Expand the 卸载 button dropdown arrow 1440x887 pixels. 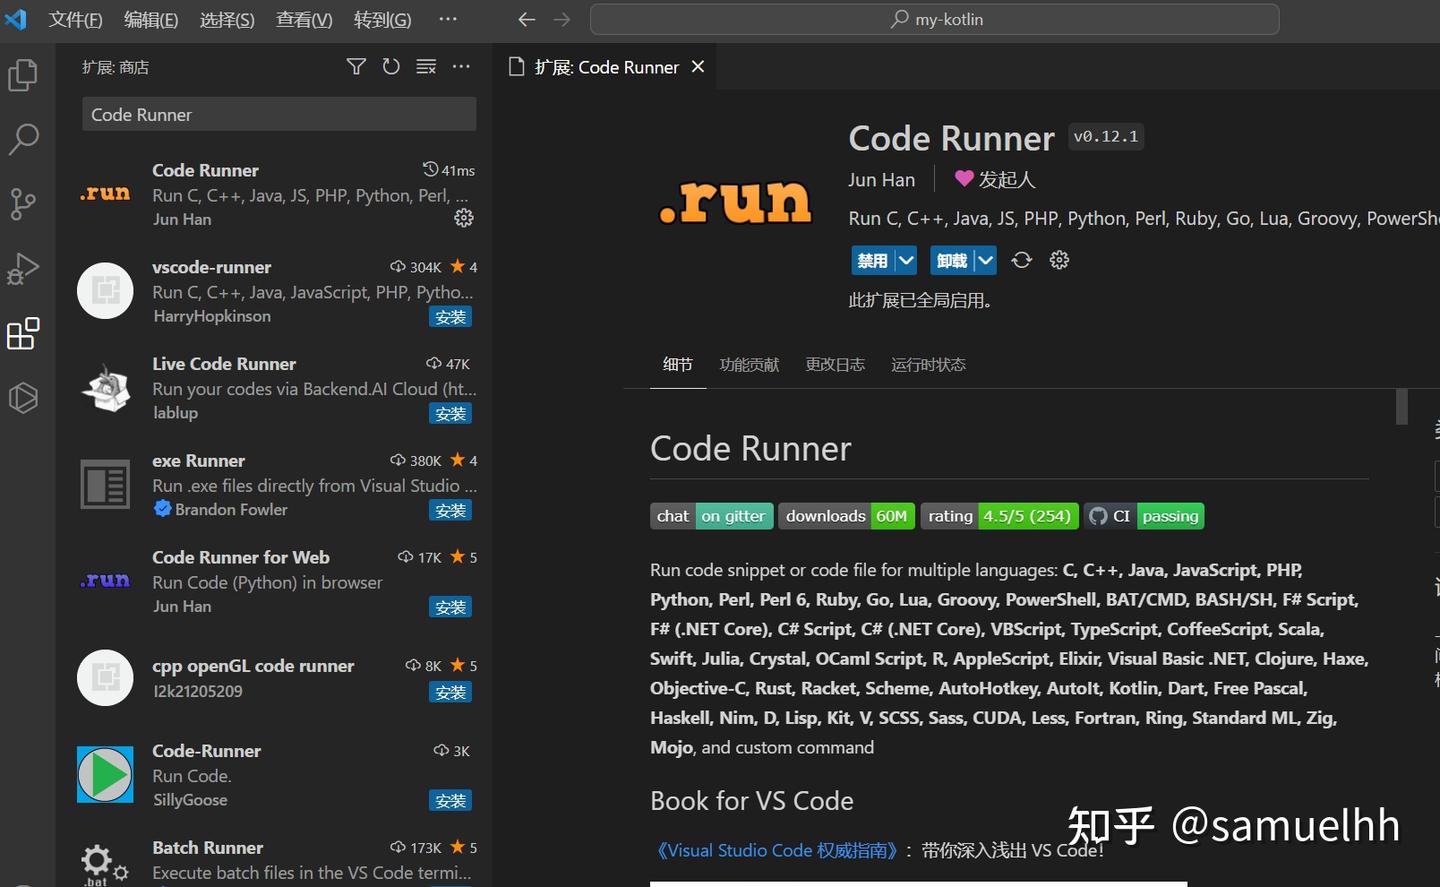pos(984,260)
